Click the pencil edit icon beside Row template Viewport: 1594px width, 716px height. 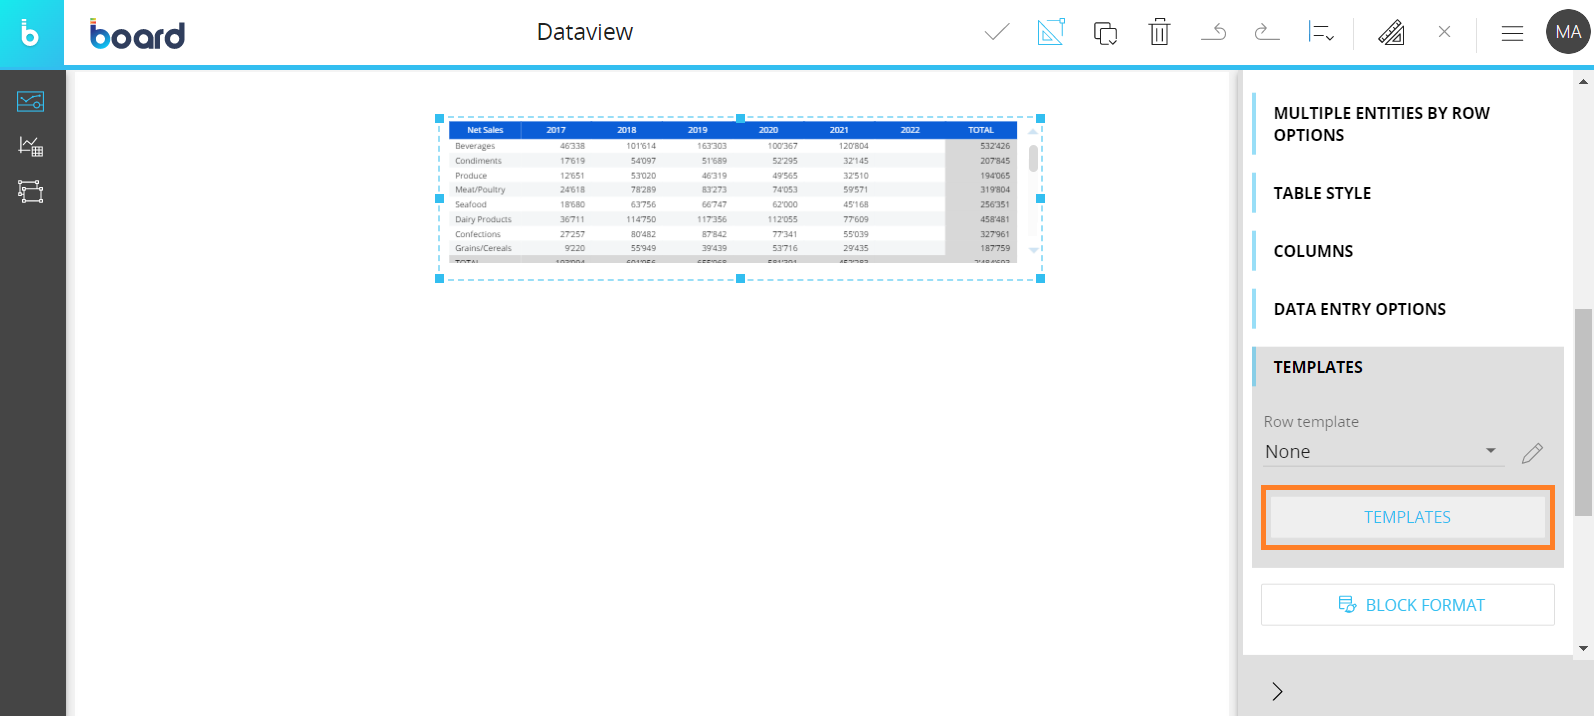click(x=1532, y=453)
